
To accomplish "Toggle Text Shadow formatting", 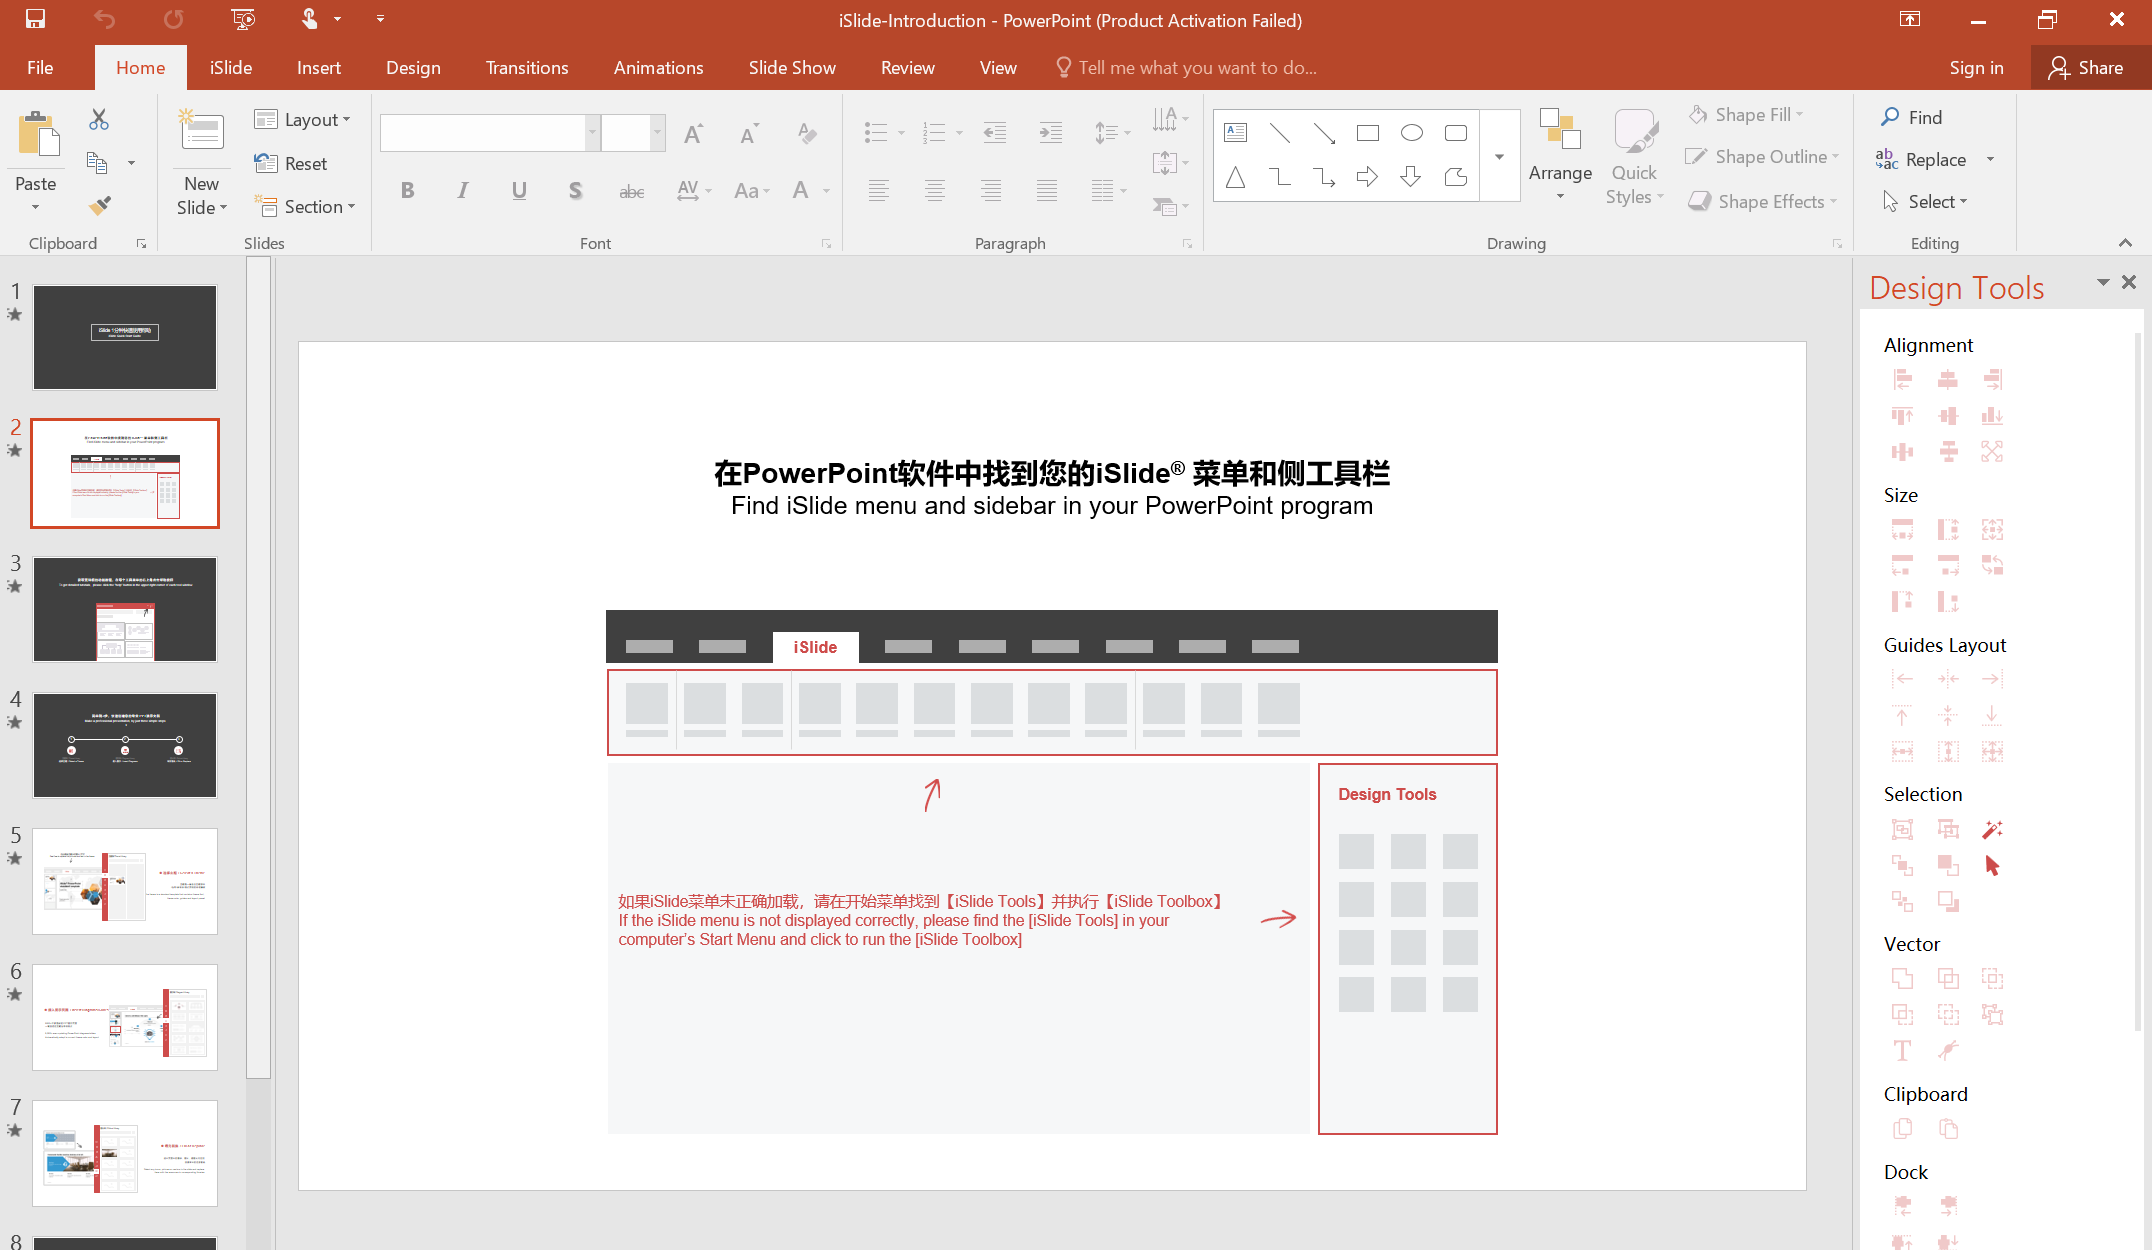I will click(575, 190).
